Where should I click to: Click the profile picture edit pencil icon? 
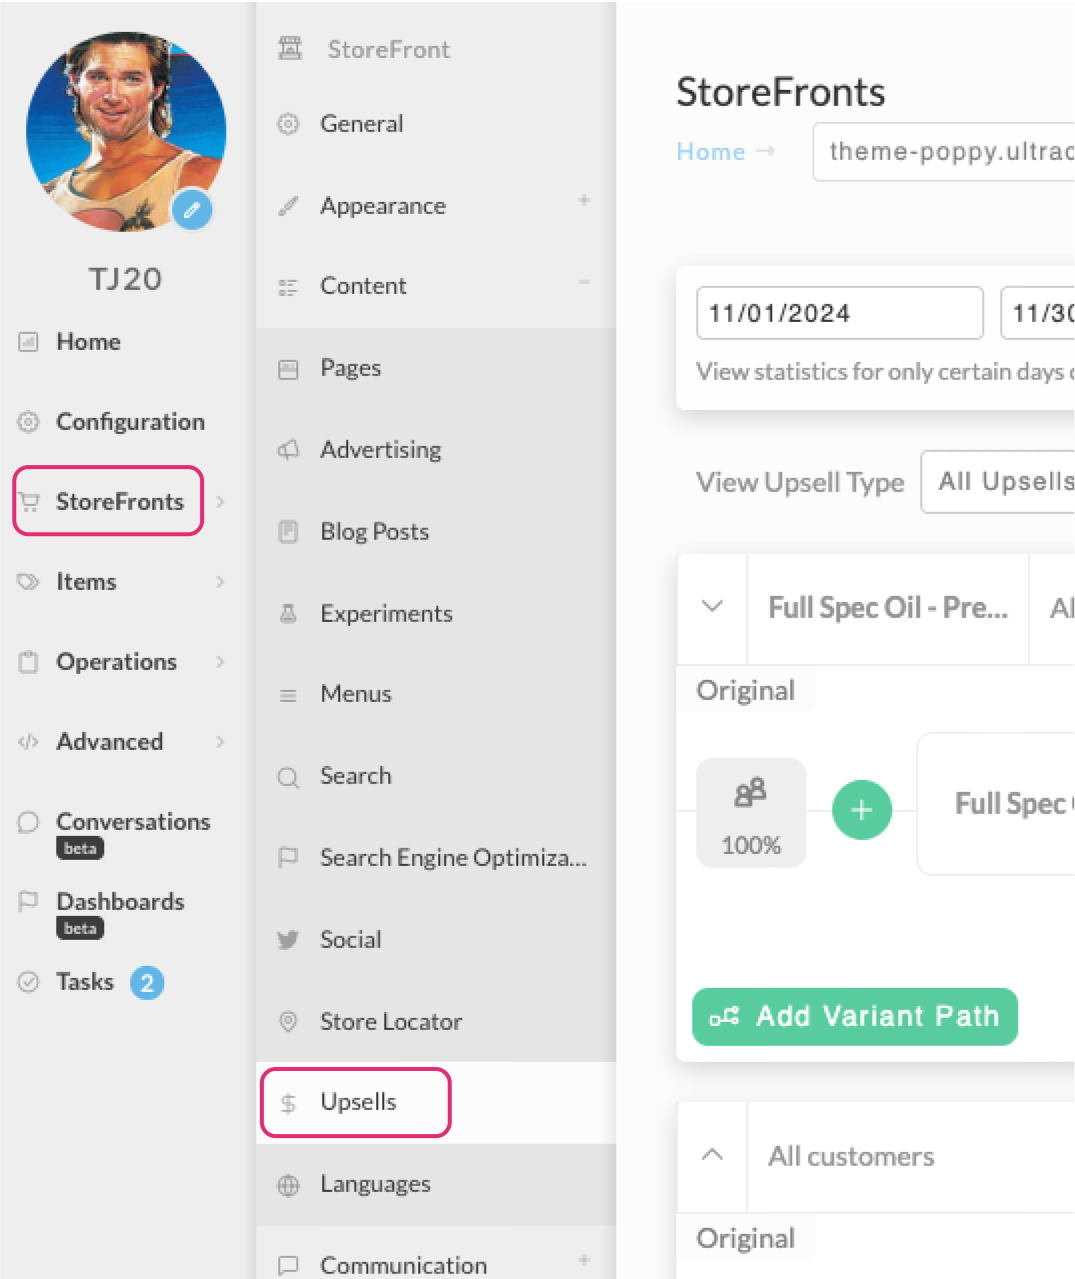coord(192,209)
